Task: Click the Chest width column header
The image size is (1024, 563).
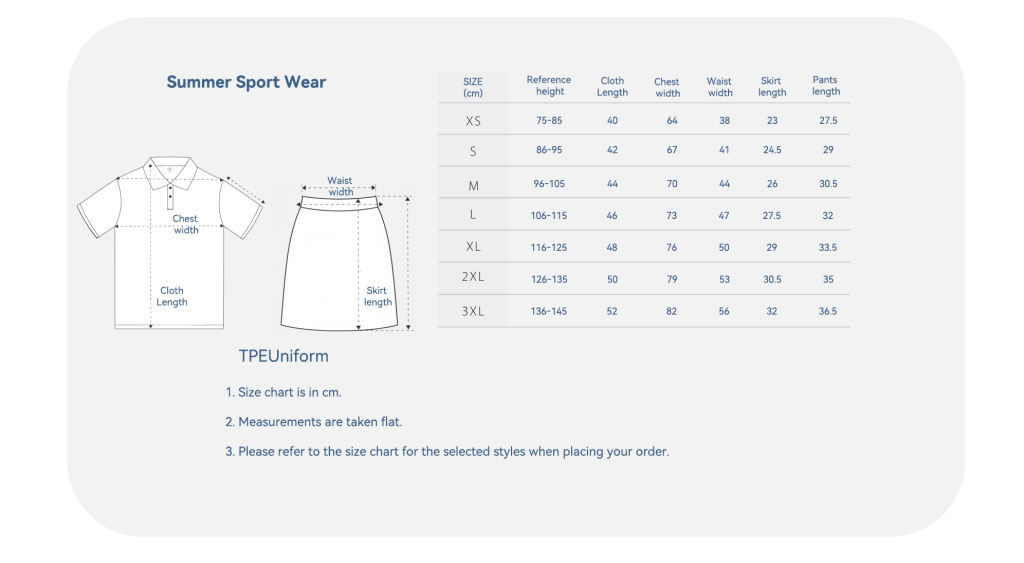Action: [667, 88]
